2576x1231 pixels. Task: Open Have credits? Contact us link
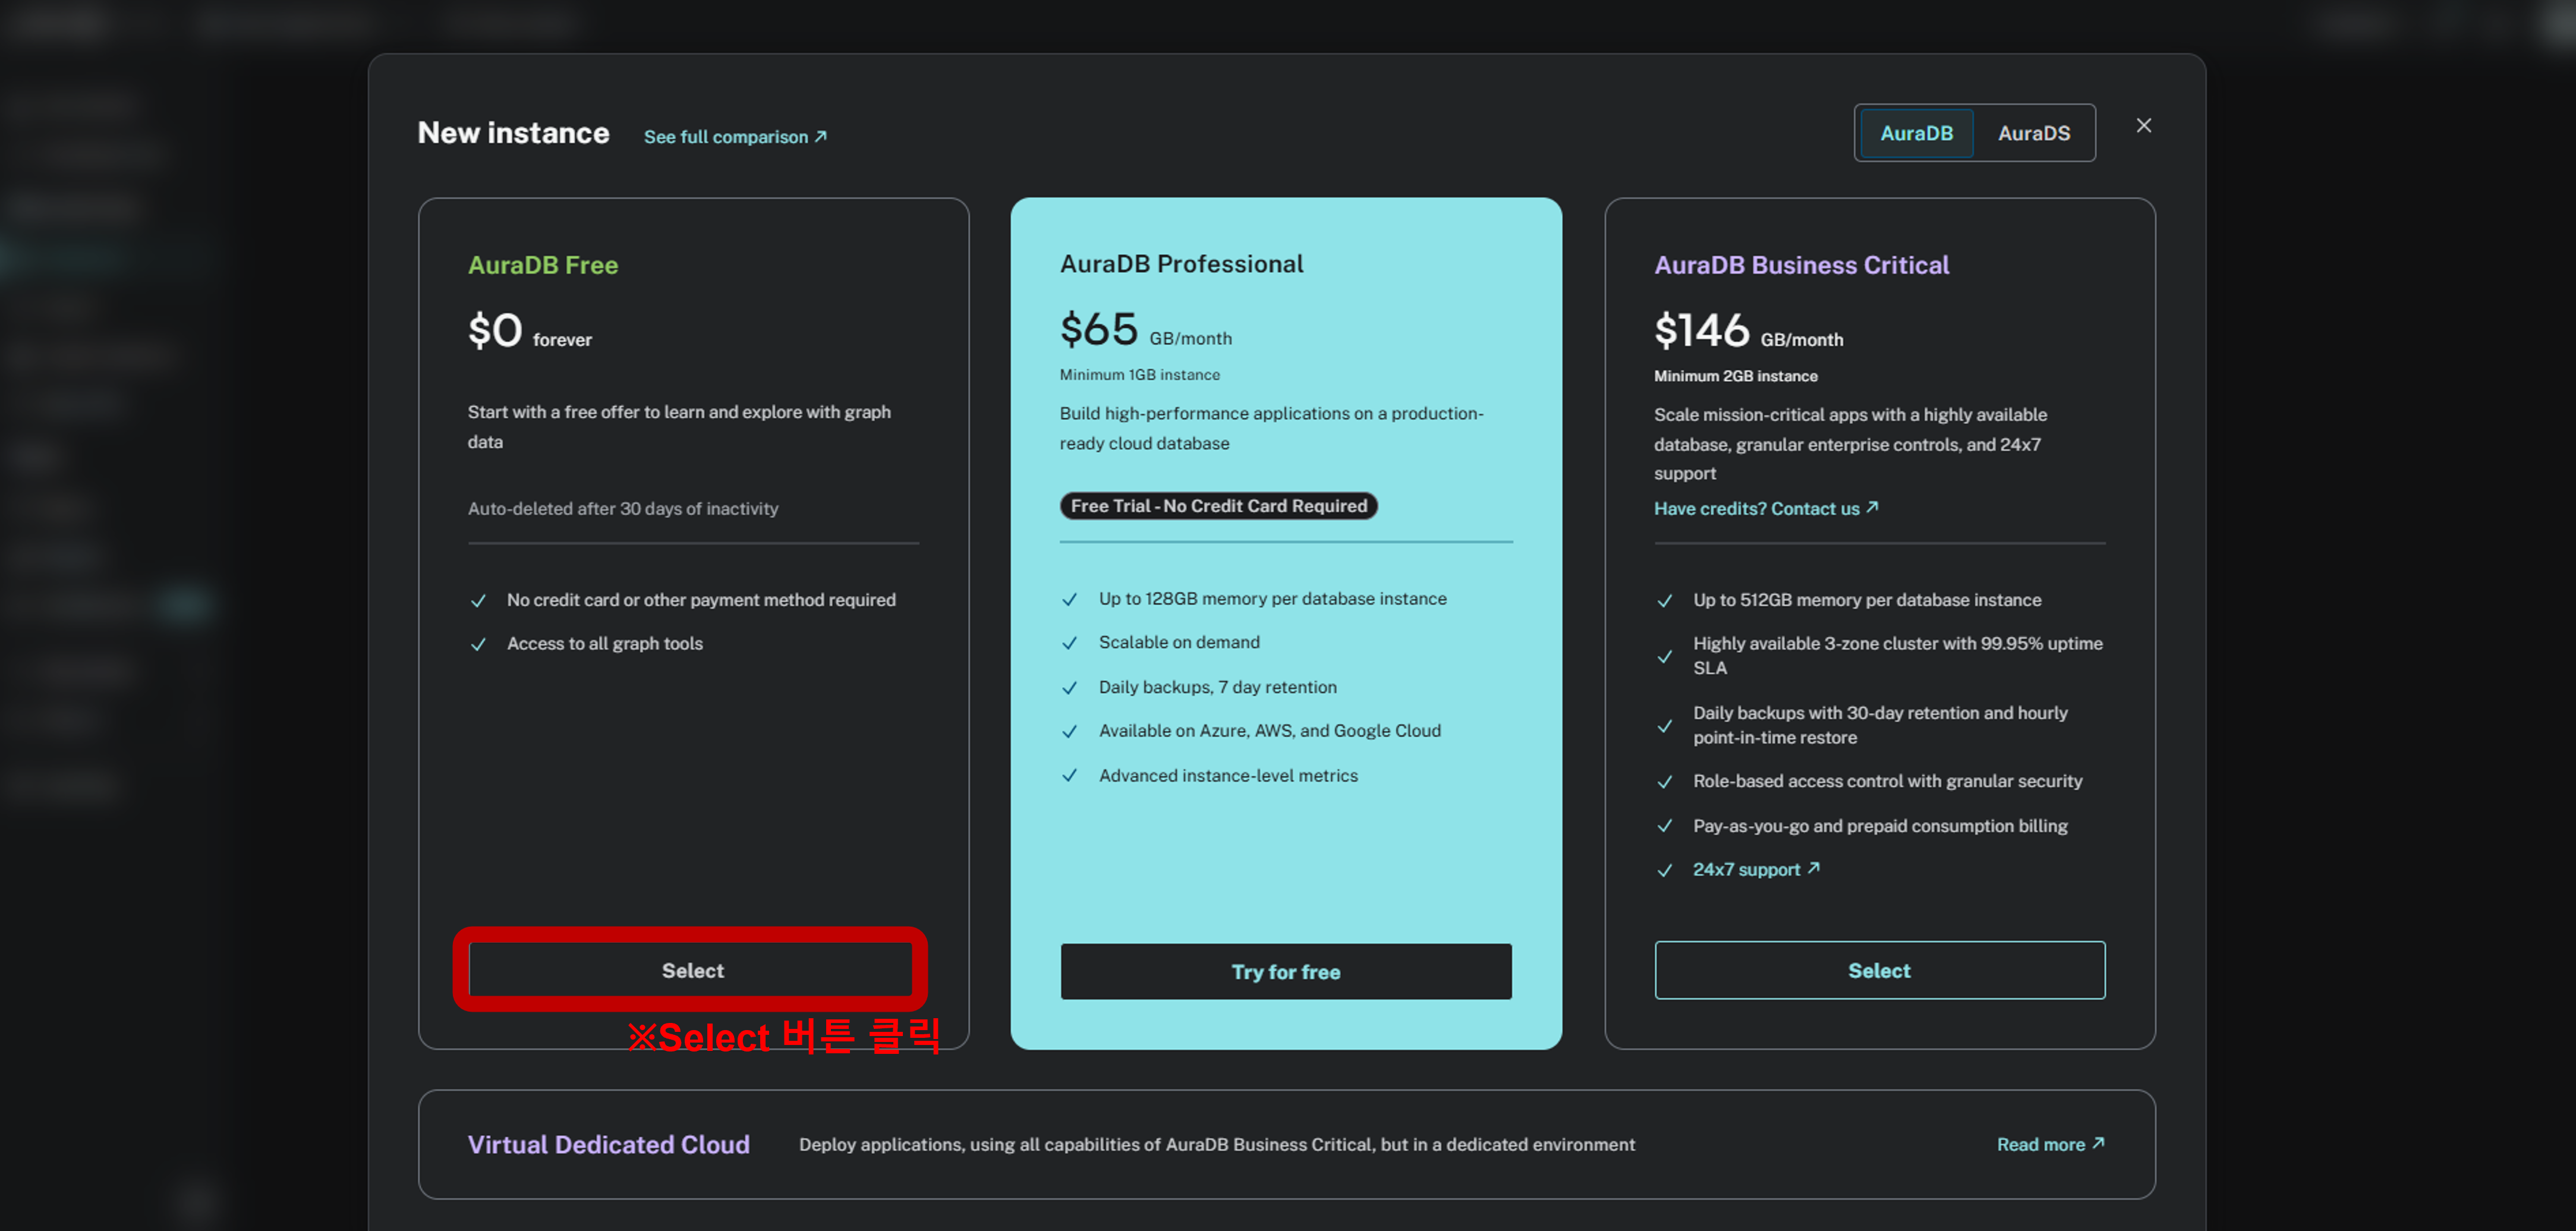pos(1765,508)
